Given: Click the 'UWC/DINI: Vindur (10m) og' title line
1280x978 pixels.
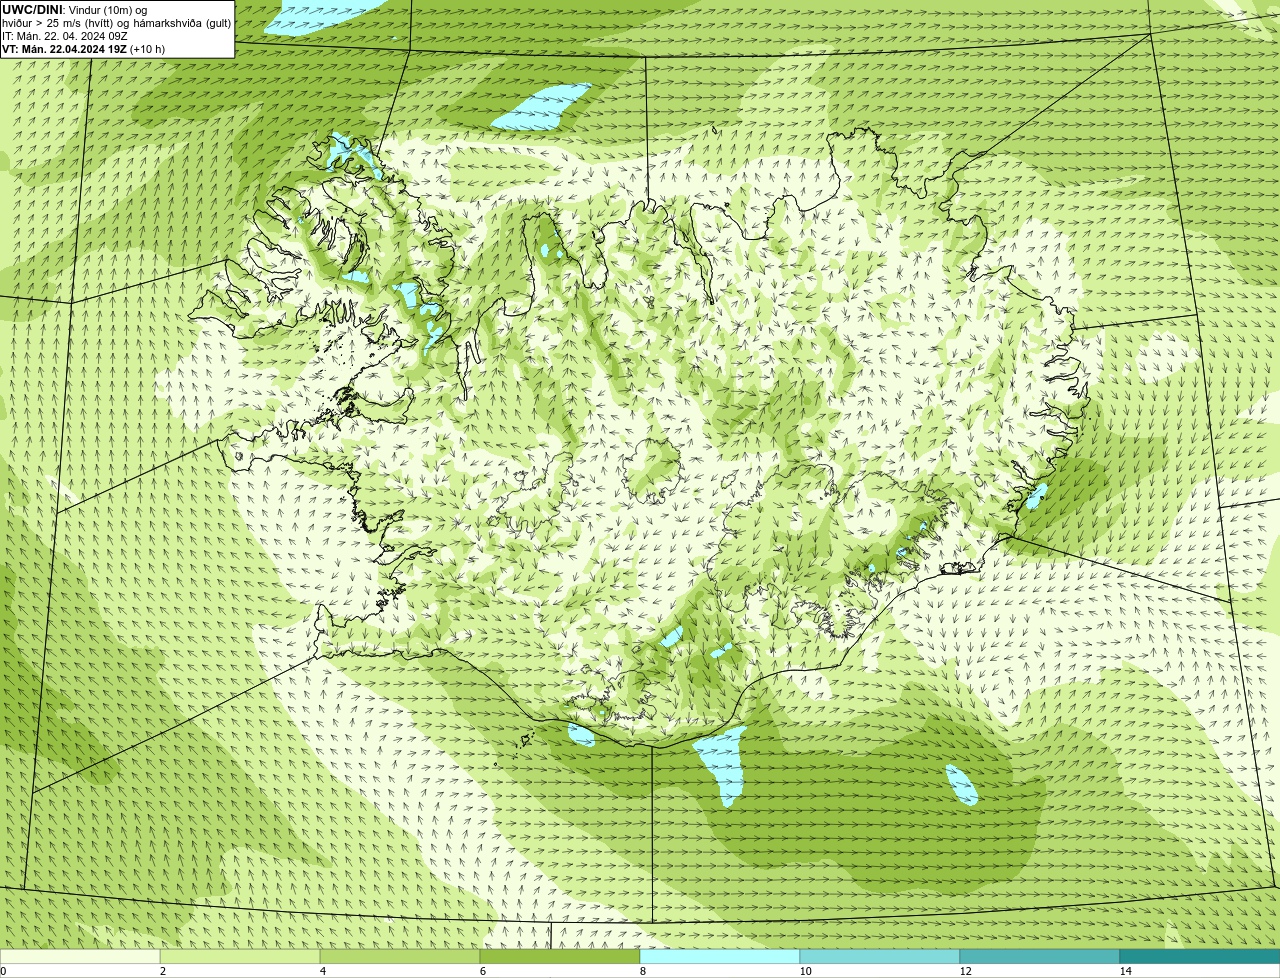Looking at the screenshot, I should (74, 10).
